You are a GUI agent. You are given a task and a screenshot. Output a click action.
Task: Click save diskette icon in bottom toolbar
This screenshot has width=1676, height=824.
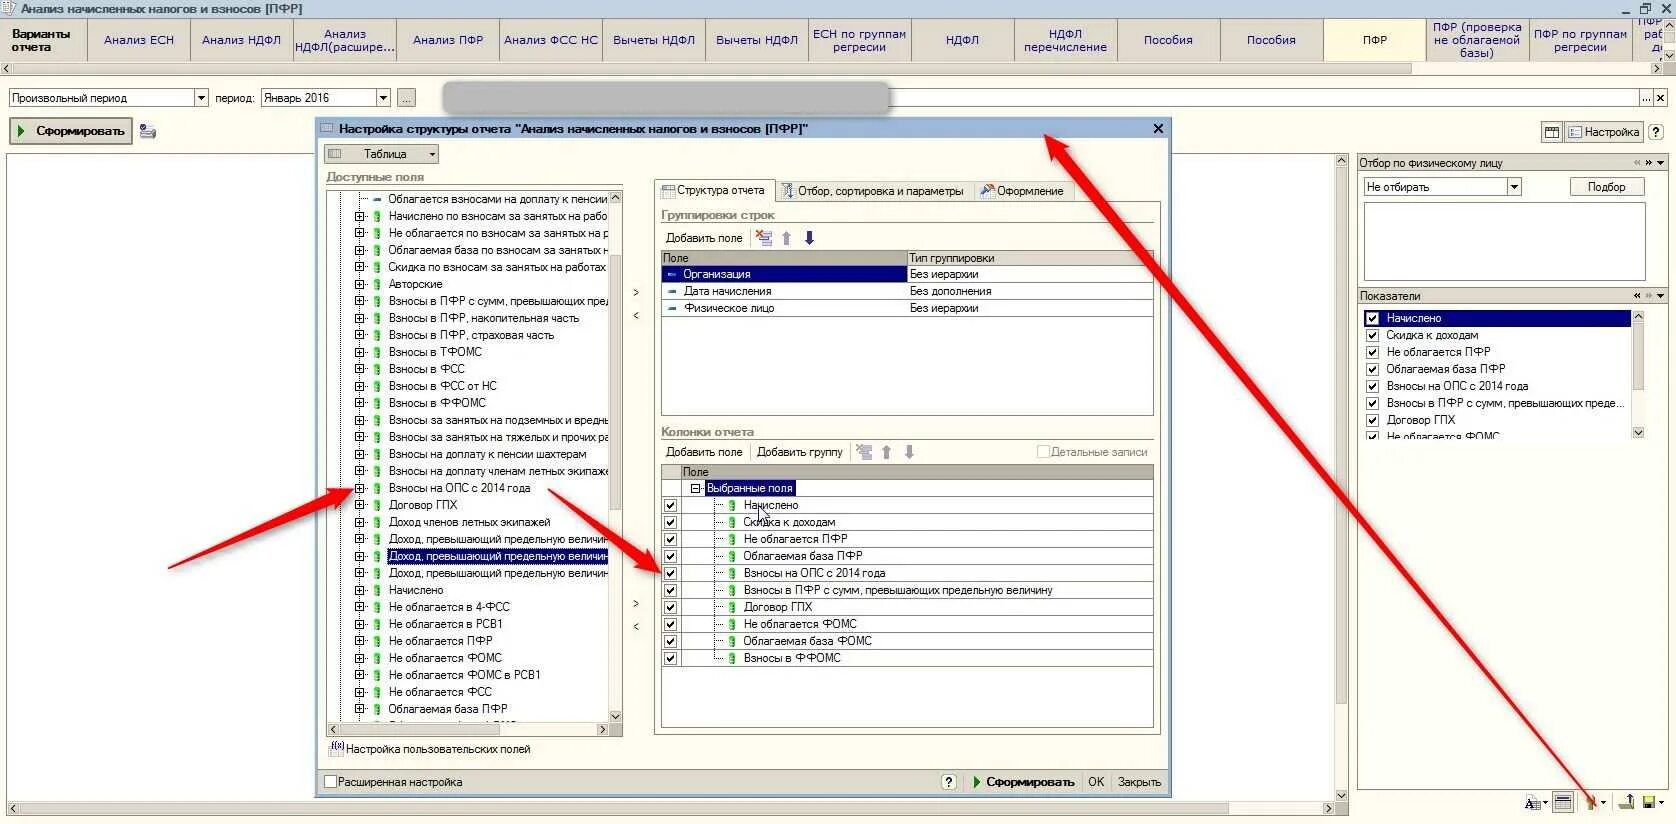click(x=1651, y=802)
